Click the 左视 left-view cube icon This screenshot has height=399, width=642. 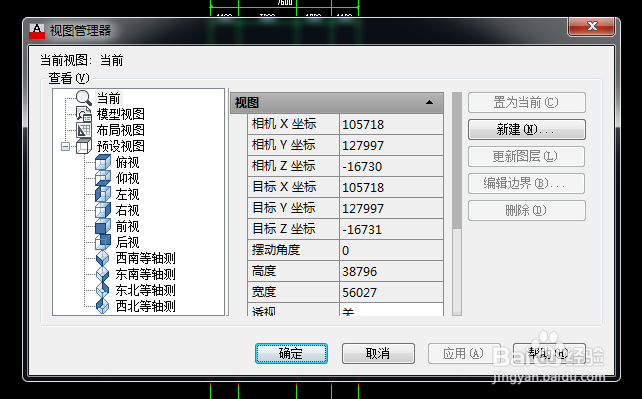coord(103,194)
